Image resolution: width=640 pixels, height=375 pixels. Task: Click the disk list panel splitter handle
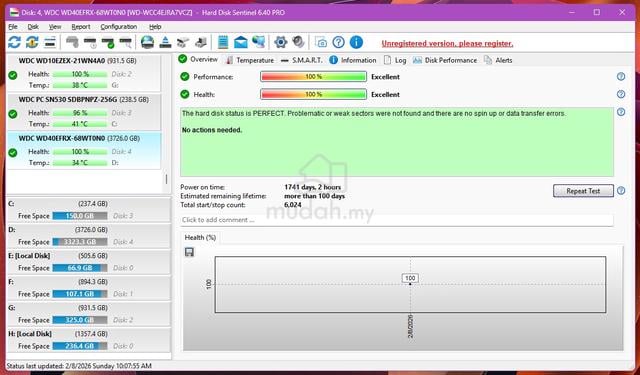coord(166,179)
